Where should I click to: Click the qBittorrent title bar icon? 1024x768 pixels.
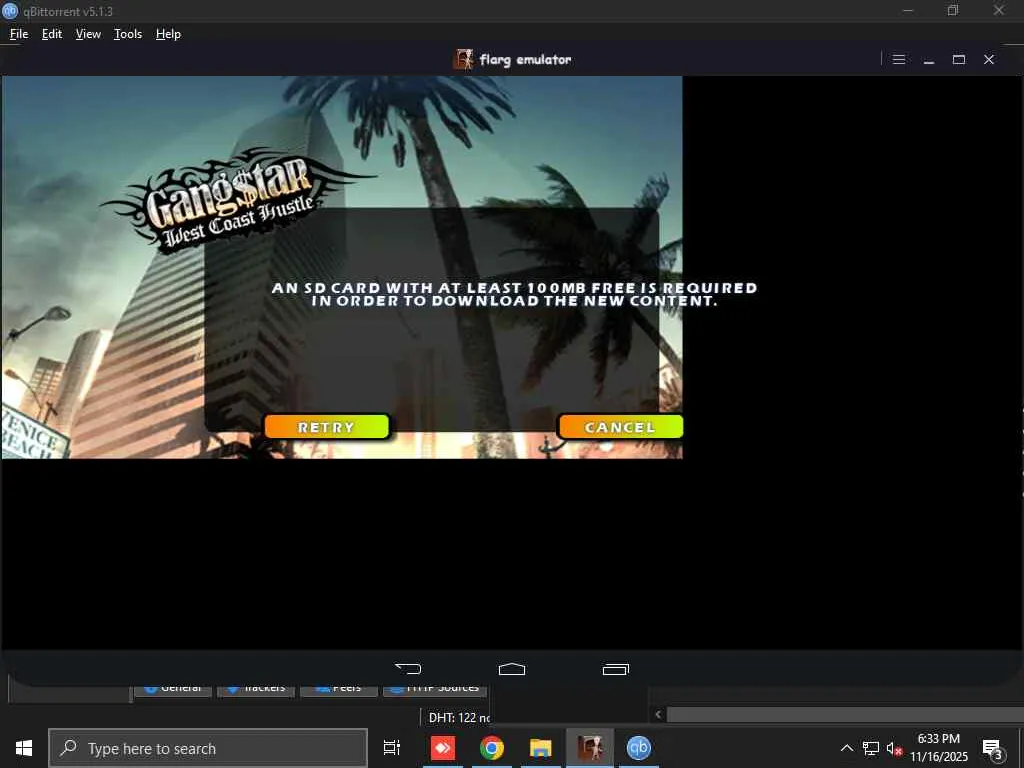(x=10, y=10)
